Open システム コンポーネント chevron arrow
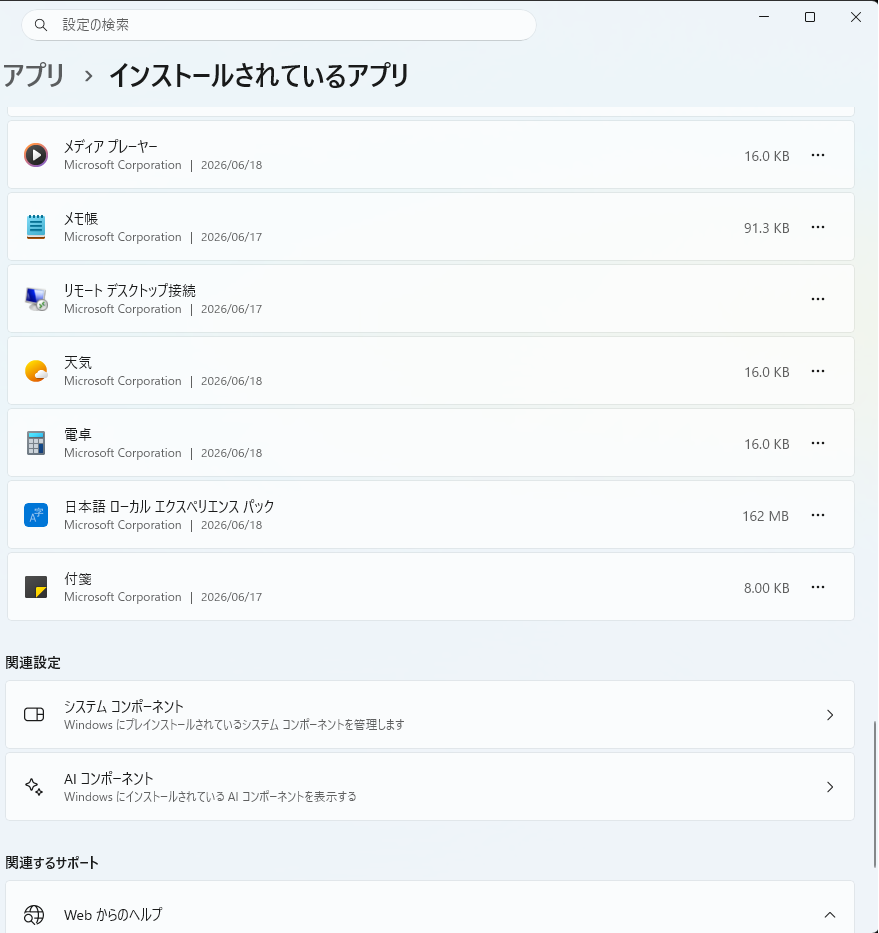Image resolution: width=879 pixels, height=933 pixels. (x=830, y=715)
